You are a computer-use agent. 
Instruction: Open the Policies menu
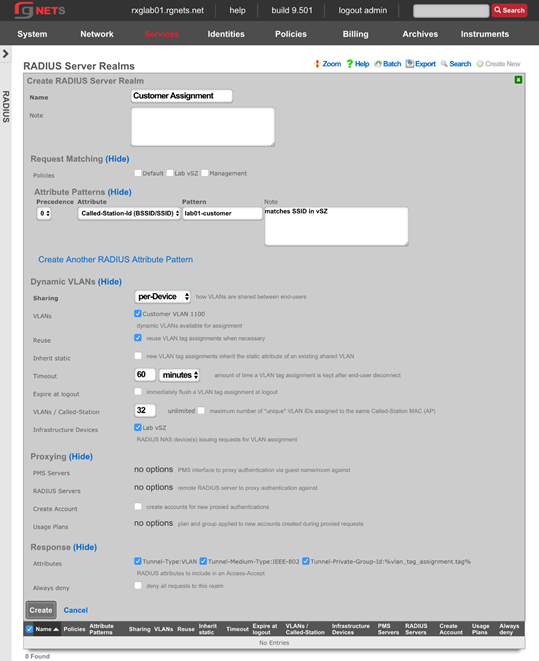click(x=291, y=34)
